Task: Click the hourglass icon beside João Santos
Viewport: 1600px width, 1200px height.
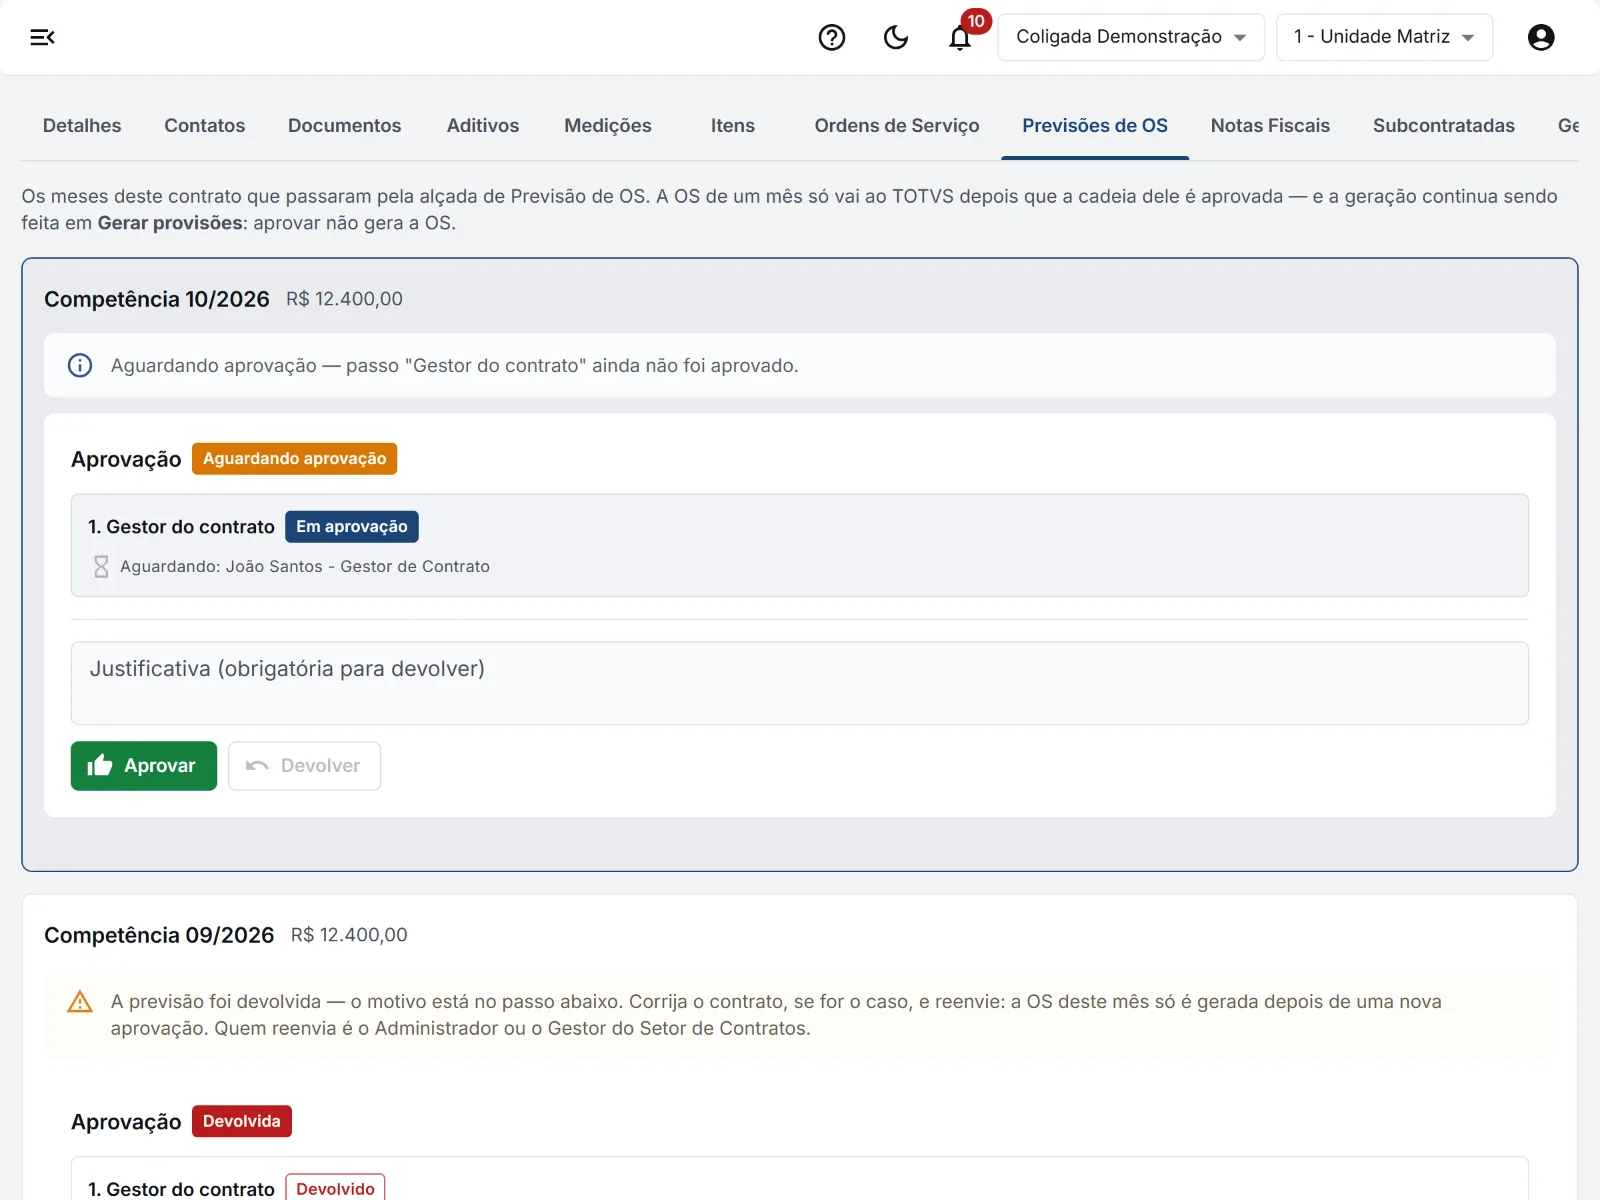Action: pos(101,567)
